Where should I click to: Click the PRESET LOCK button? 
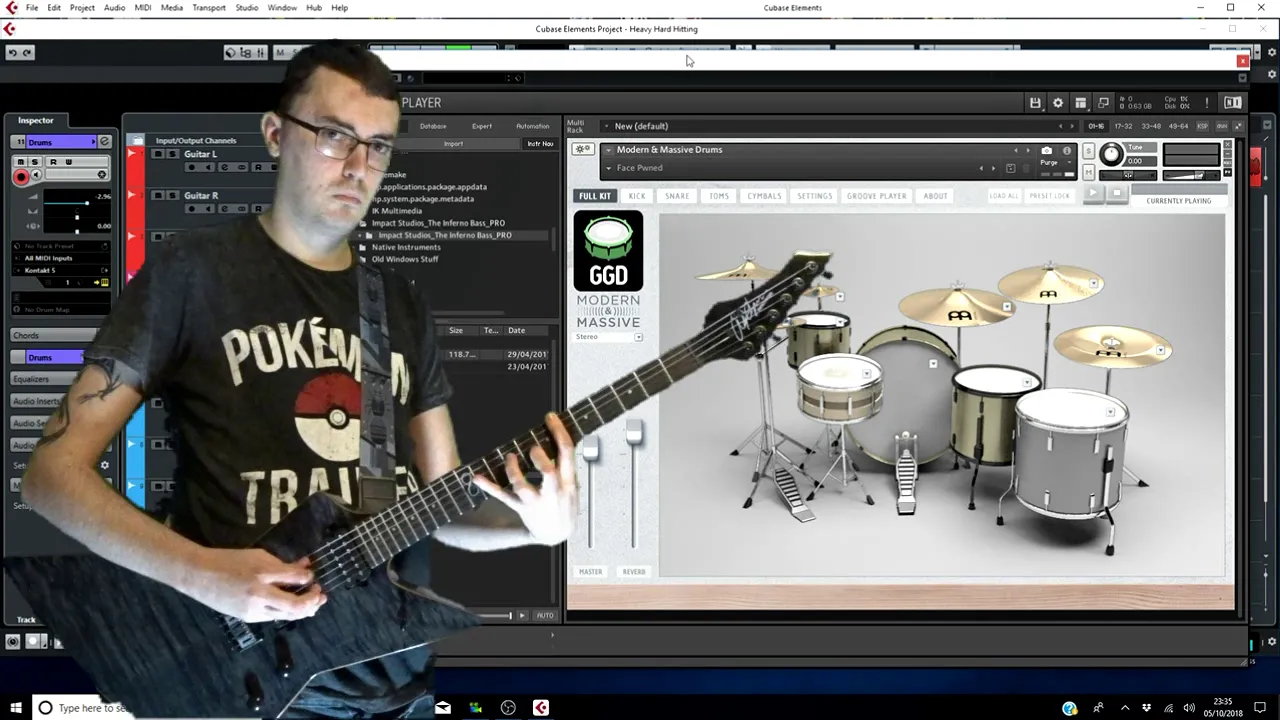tap(1050, 196)
